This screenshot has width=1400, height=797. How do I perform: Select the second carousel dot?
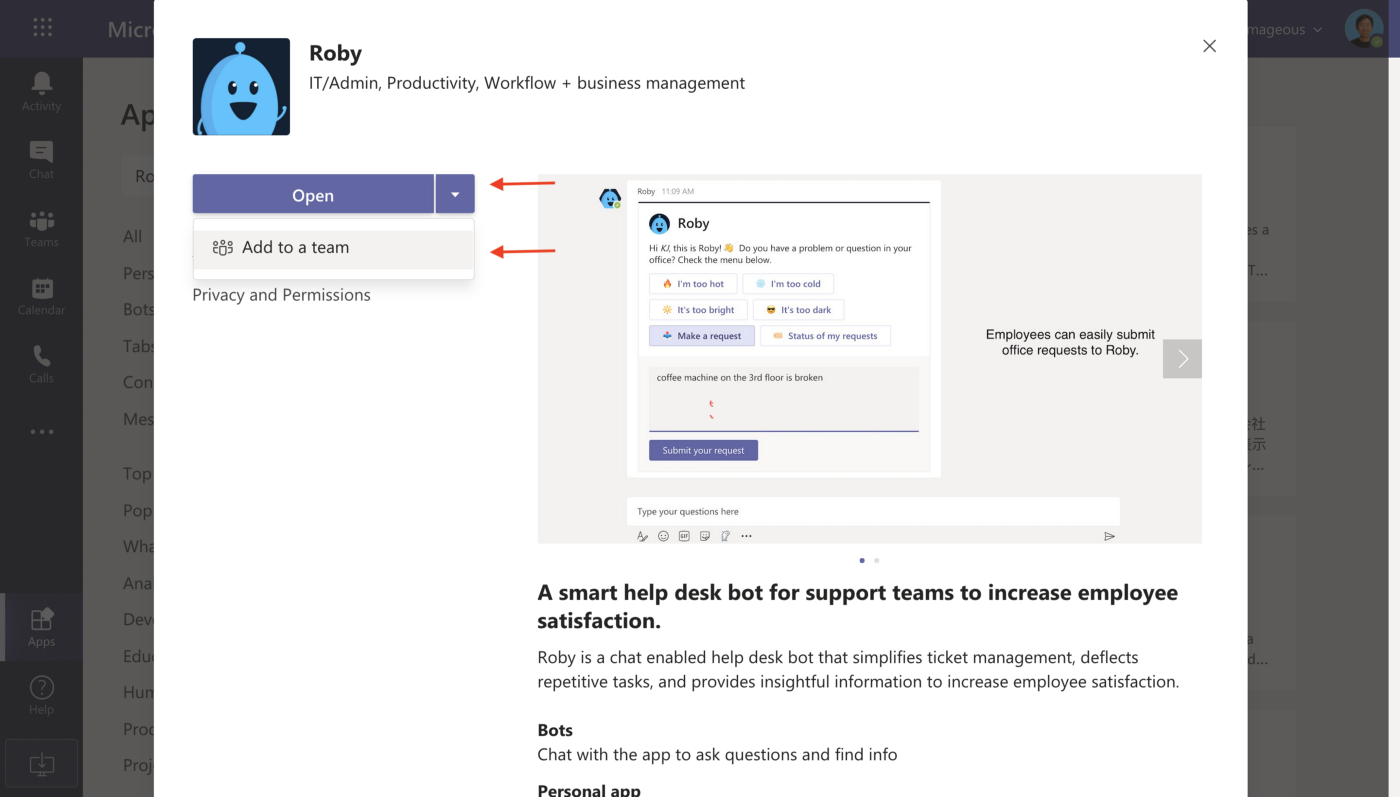click(x=877, y=561)
